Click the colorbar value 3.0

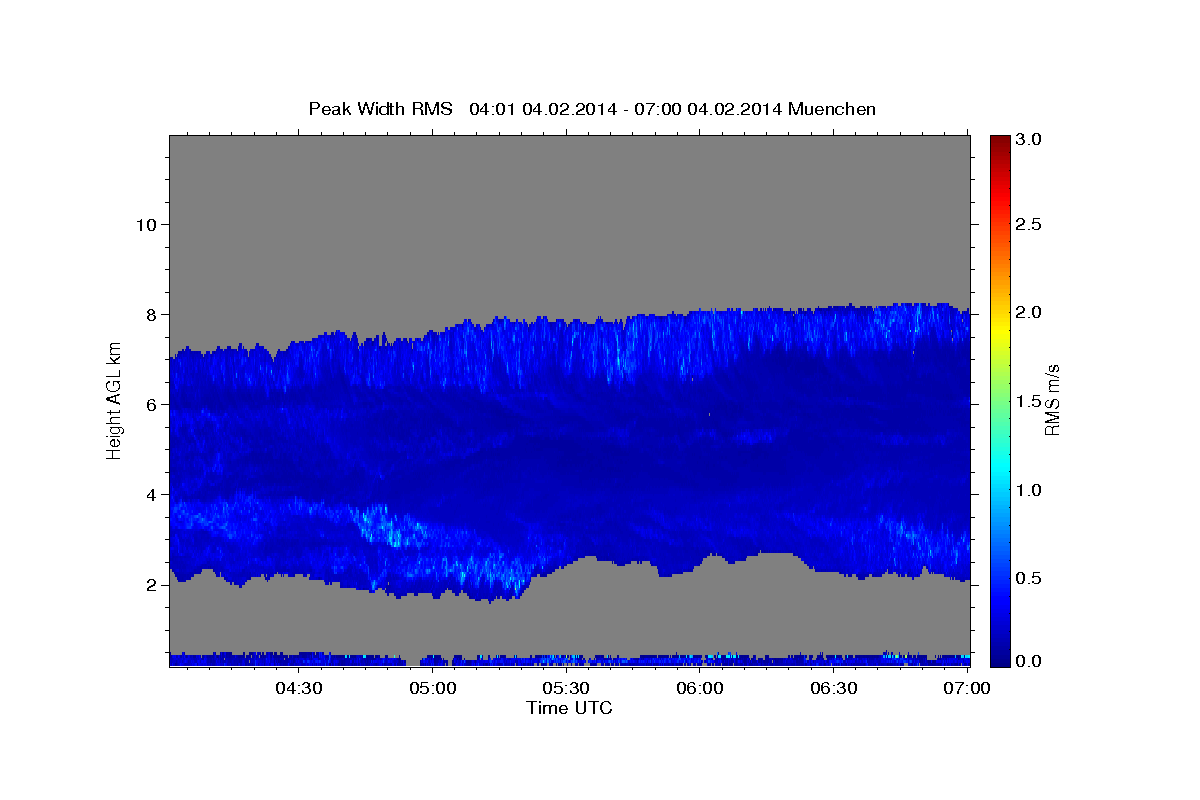point(1030,140)
